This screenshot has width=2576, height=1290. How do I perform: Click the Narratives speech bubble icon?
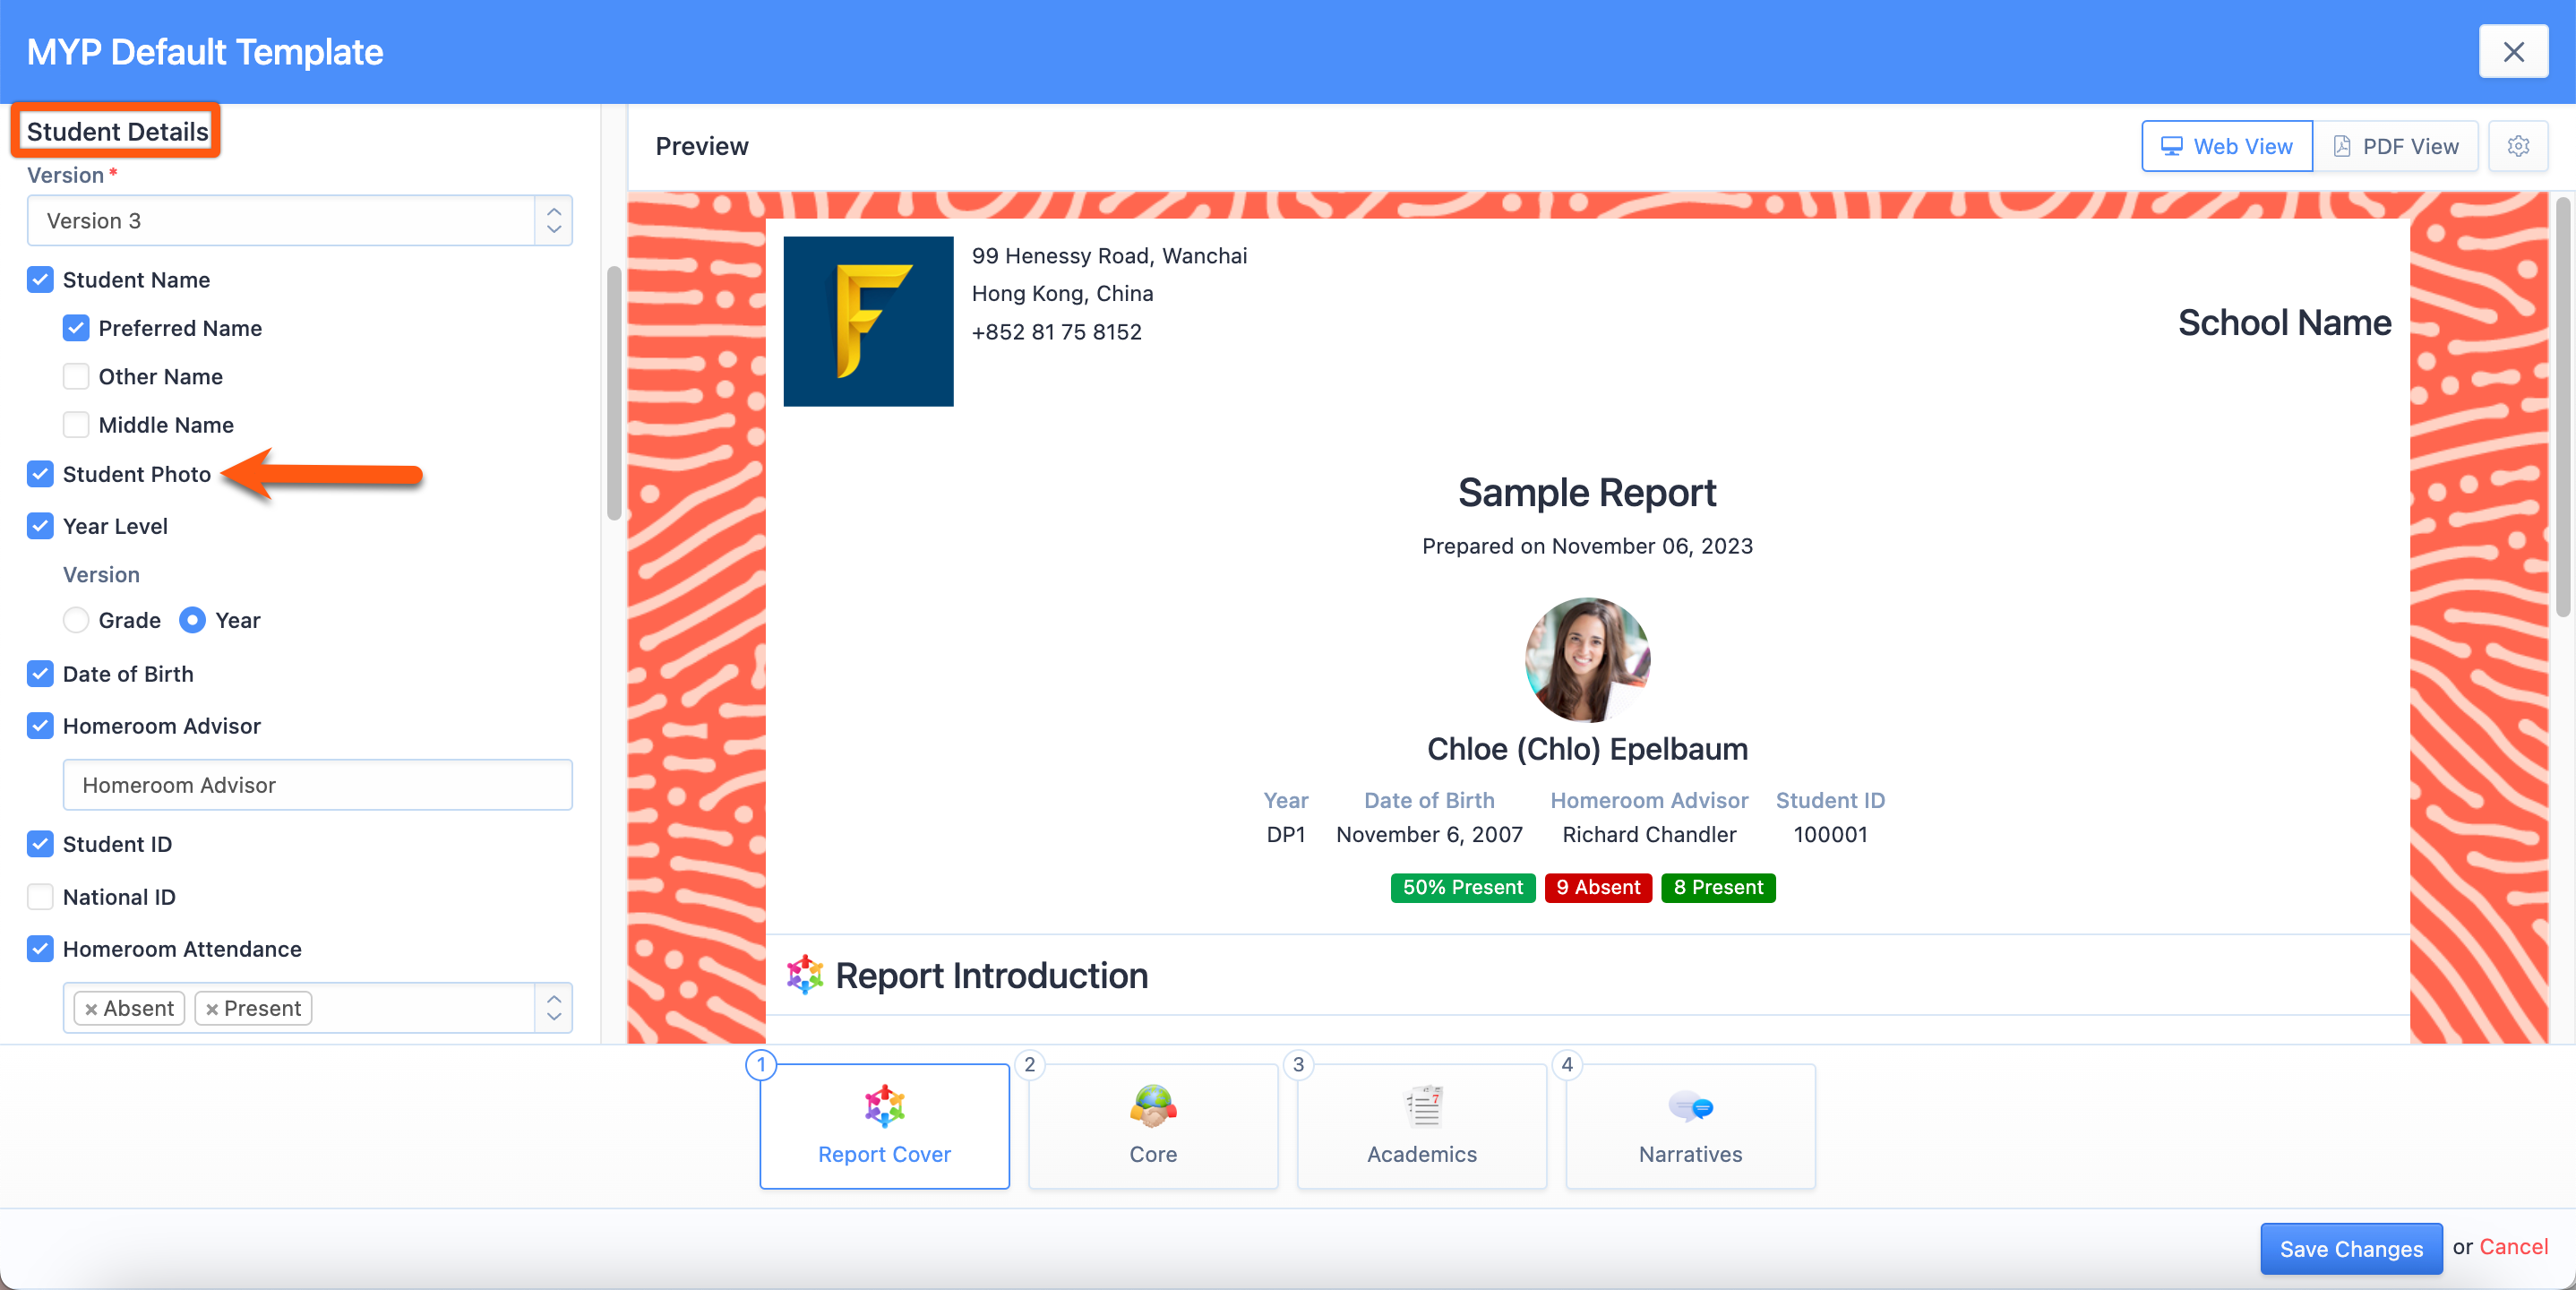point(1690,1106)
